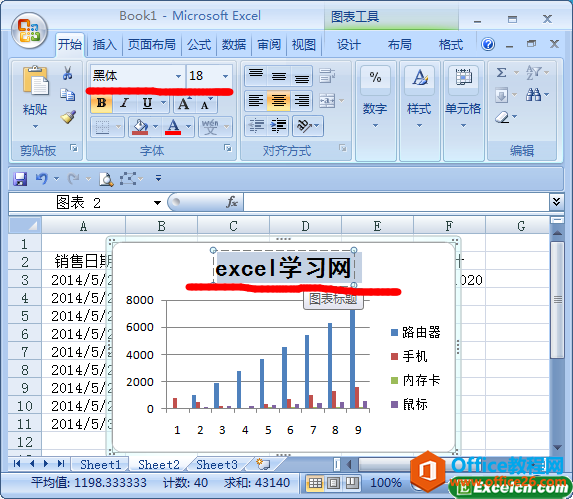The image size is (573, 499).
Task: Click the Paste clipboard icon
Action: (x=35, y=81)
